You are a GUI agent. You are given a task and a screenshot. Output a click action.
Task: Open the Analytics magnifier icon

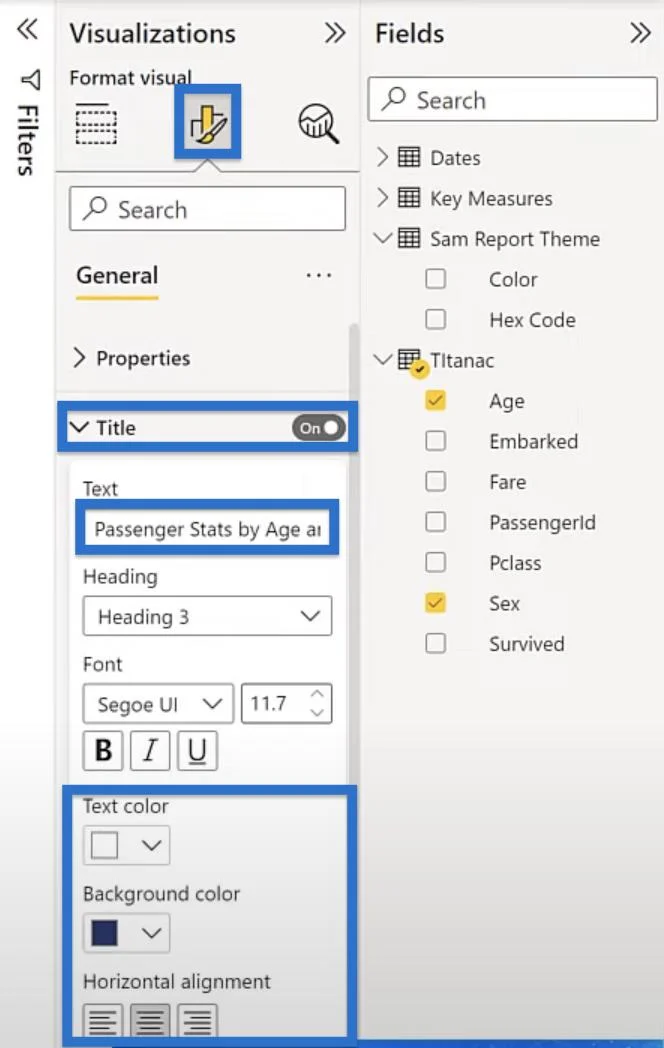click(318, 124)
